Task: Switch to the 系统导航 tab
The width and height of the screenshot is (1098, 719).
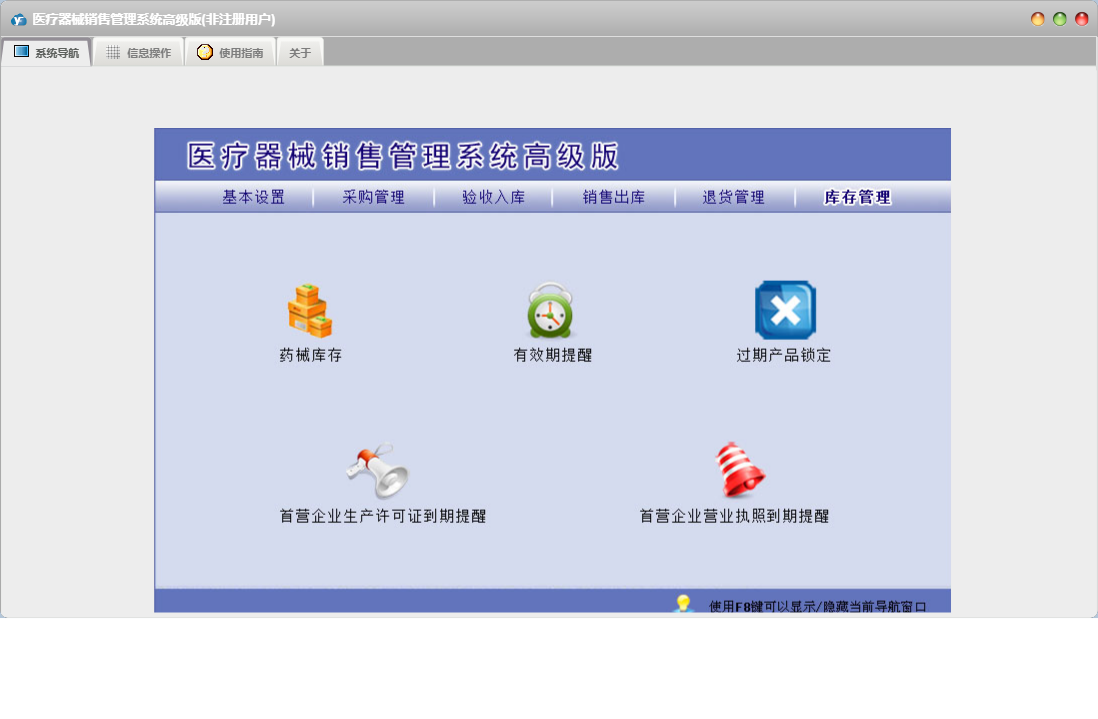Action: tap(46, 52)
